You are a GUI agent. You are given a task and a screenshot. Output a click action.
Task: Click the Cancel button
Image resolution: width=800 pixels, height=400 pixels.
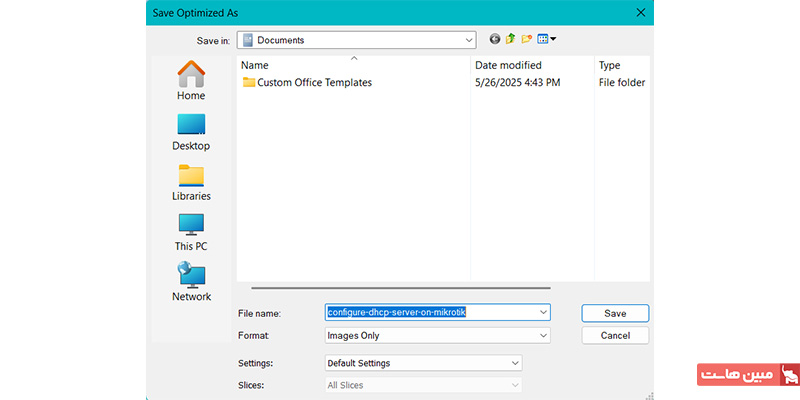point(615,336)
